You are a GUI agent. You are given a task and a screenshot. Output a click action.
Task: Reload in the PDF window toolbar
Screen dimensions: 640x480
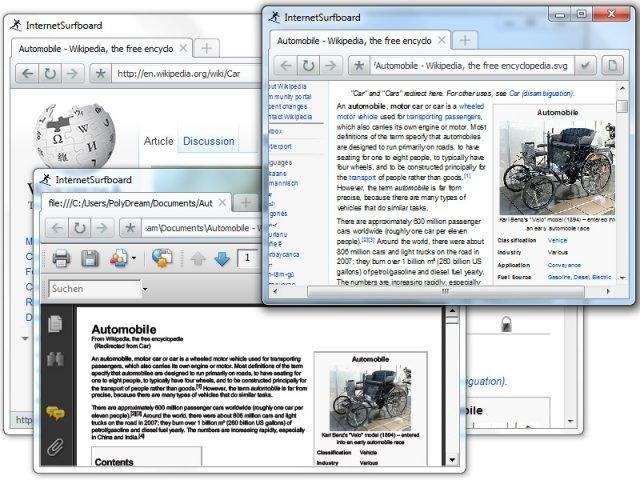click(79, 228)
